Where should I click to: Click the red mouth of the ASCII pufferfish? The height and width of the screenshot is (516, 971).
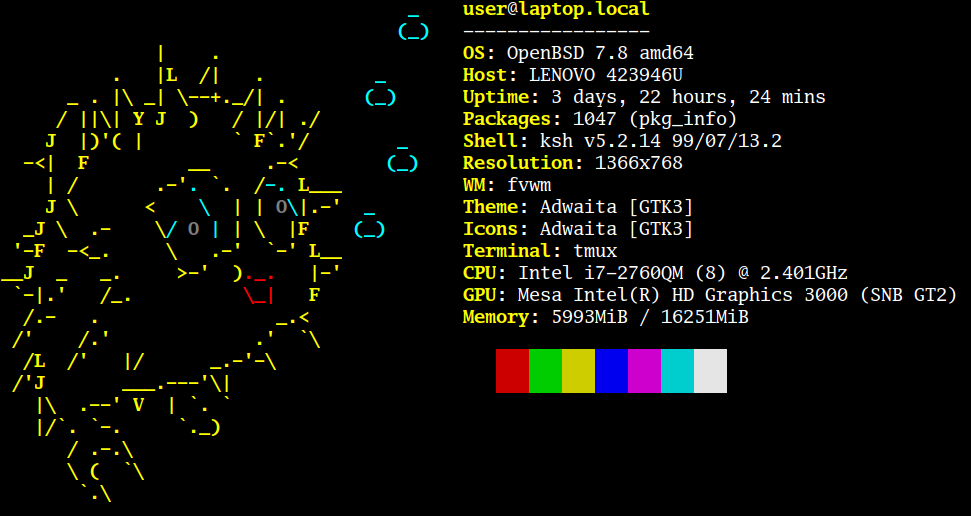(x=259, y=287)
